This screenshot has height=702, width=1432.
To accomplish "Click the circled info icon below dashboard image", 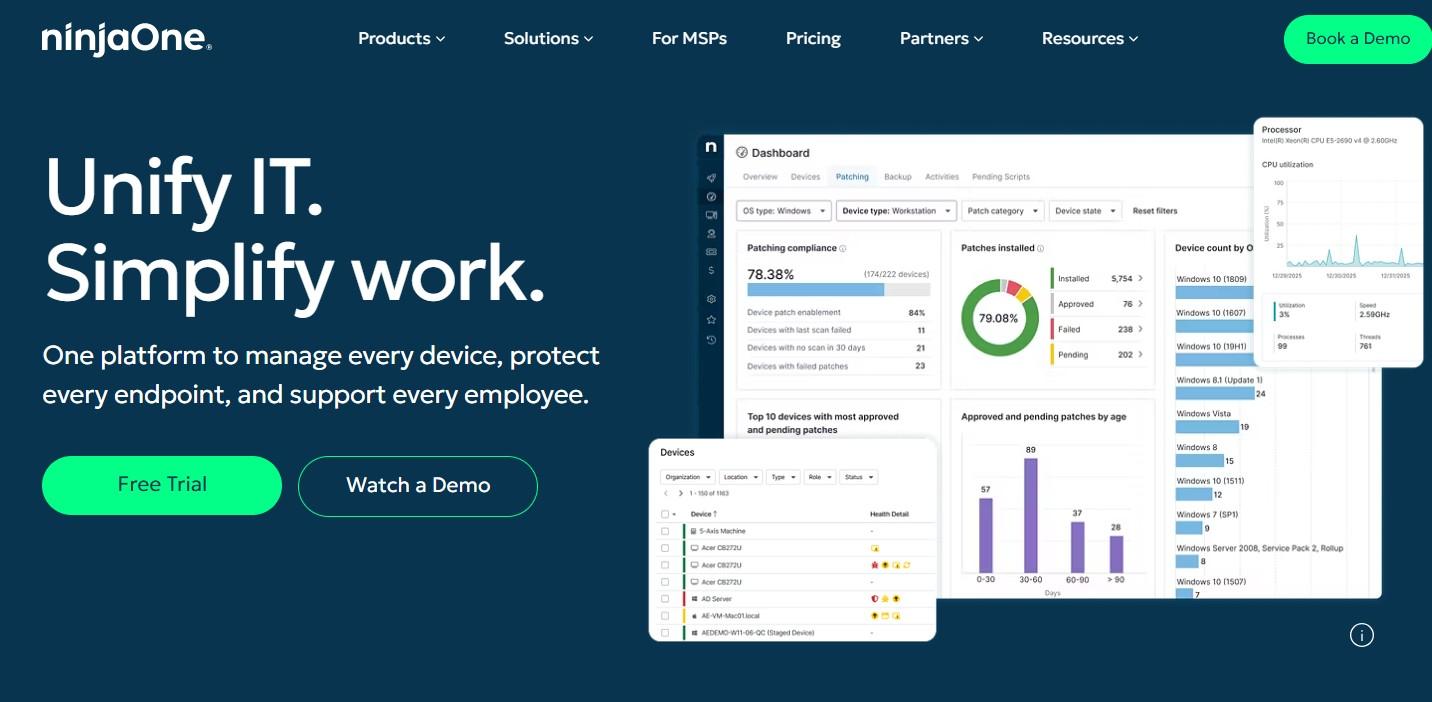I will coord(1362,635).
